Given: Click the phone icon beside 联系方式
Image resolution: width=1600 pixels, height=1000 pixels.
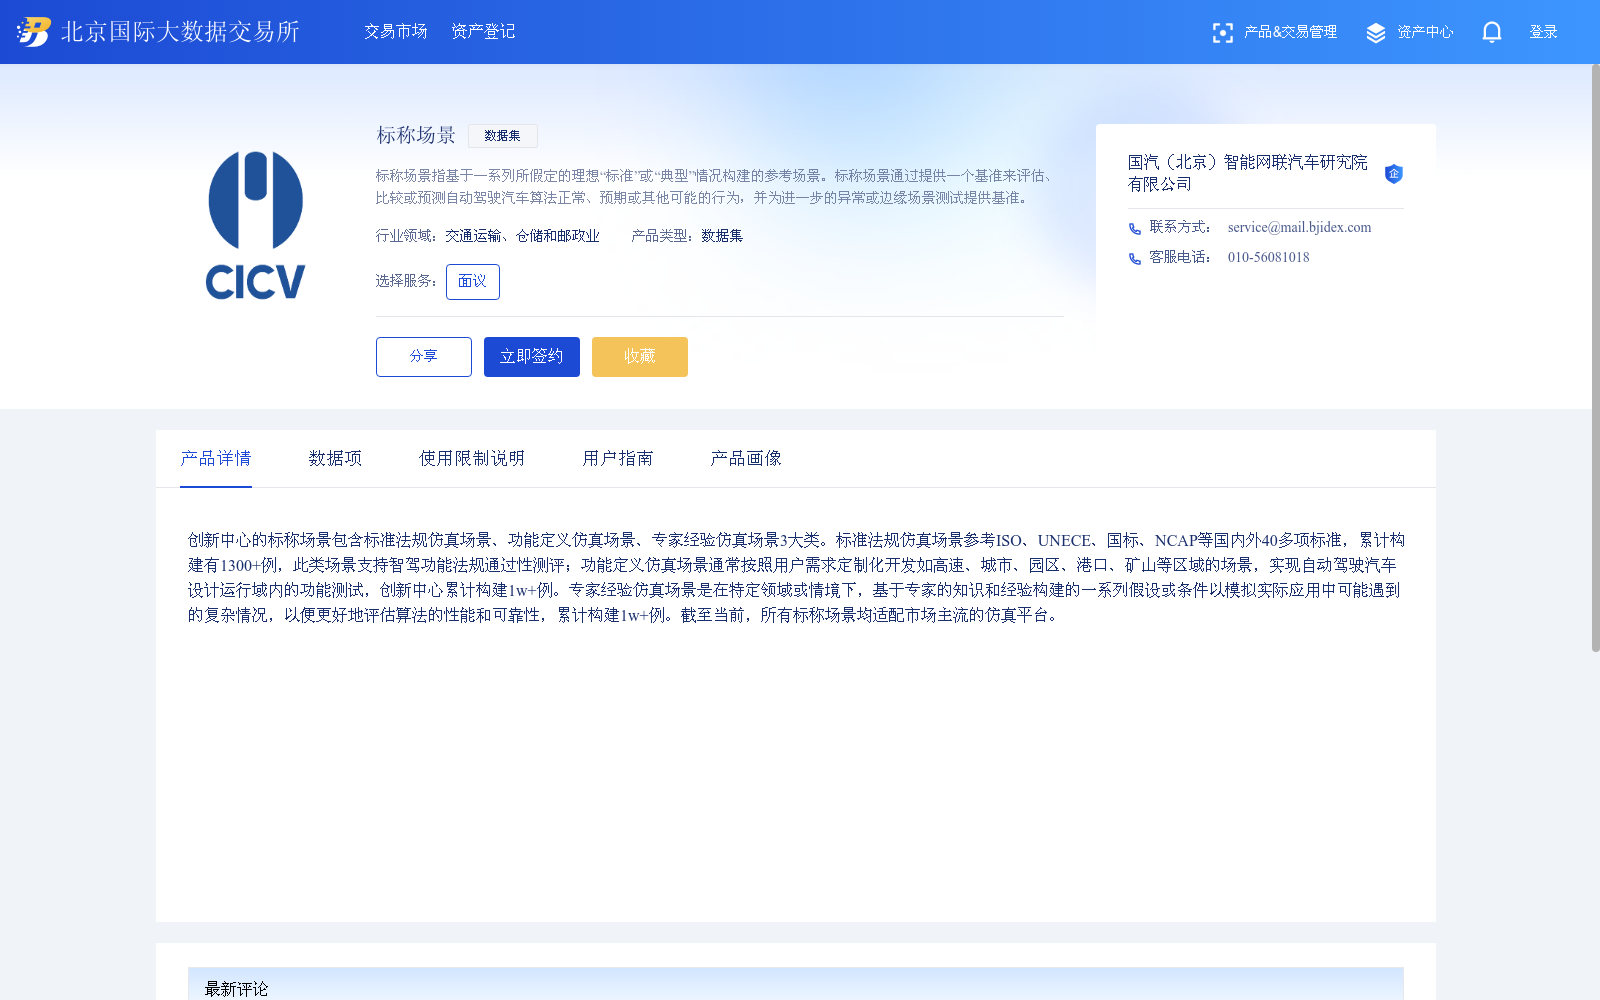Looking at the screenshot, I should pyautogui.click(x=1135, y=229).
